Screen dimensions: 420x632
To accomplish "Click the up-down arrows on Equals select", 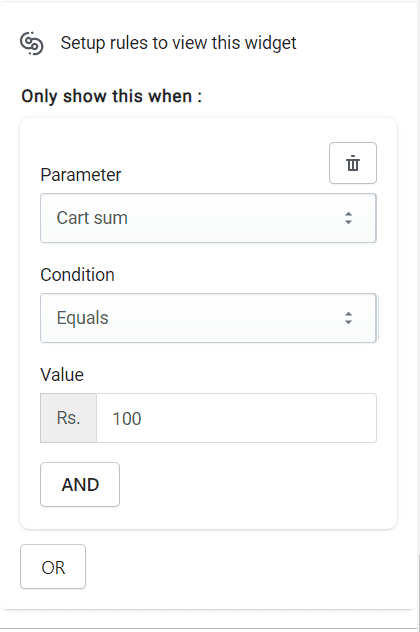I will point(349,318).
